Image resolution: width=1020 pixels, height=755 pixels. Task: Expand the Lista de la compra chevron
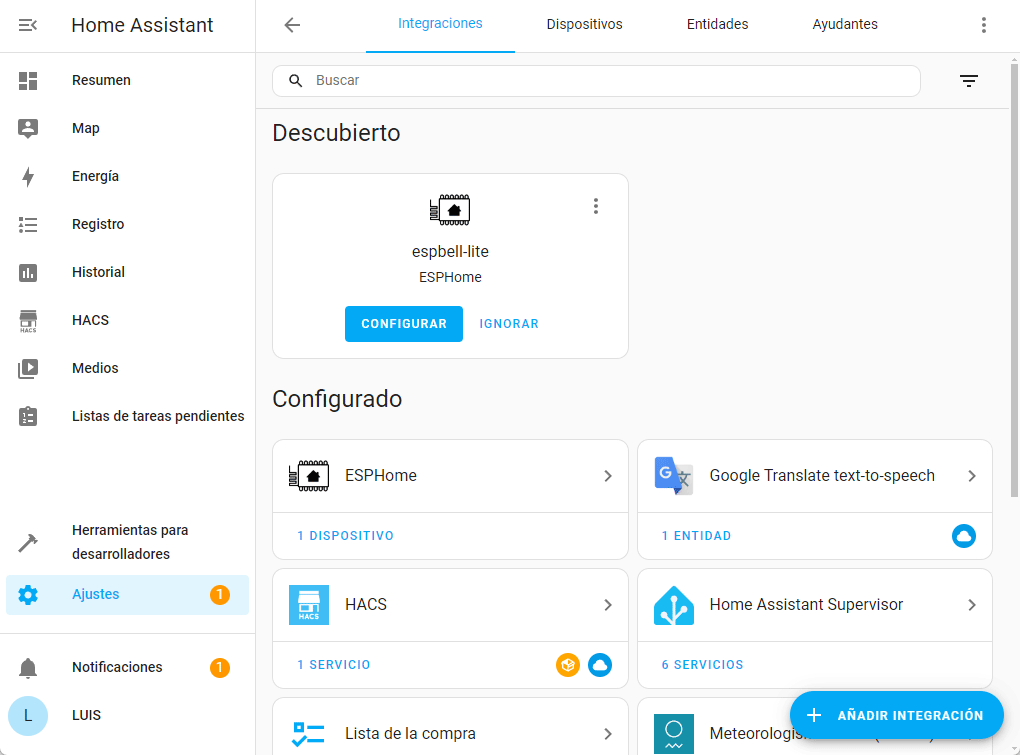pyautogui.click(x=608, y=734)
